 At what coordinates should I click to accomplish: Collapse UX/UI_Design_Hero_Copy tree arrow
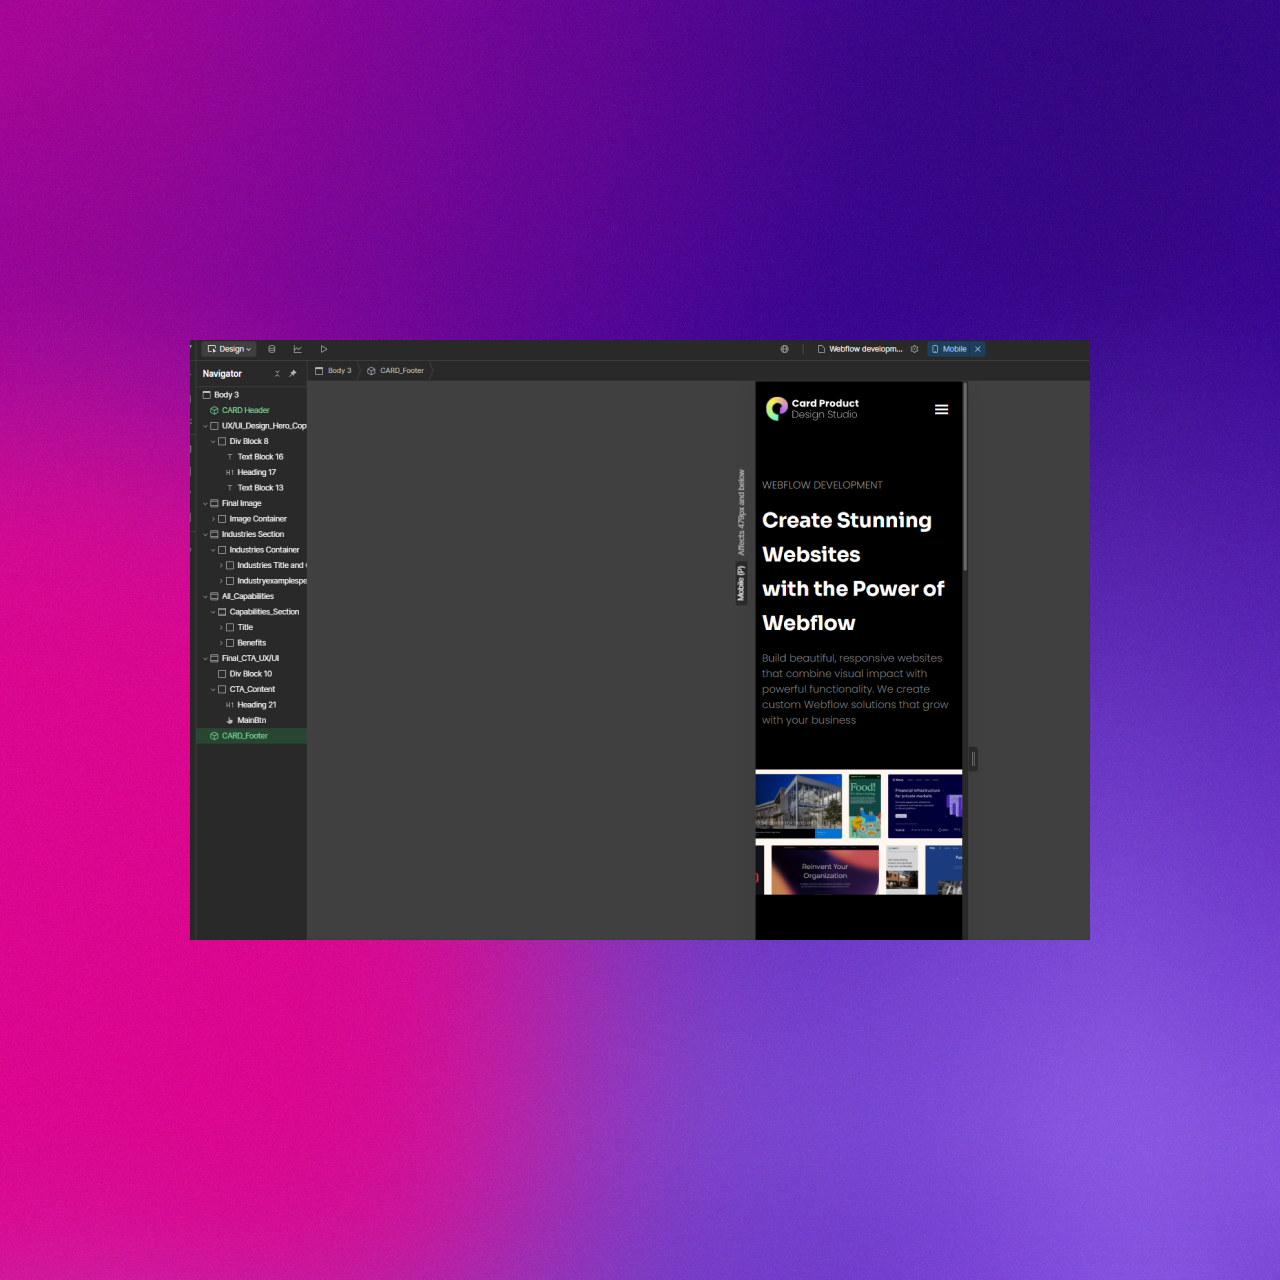205,426
